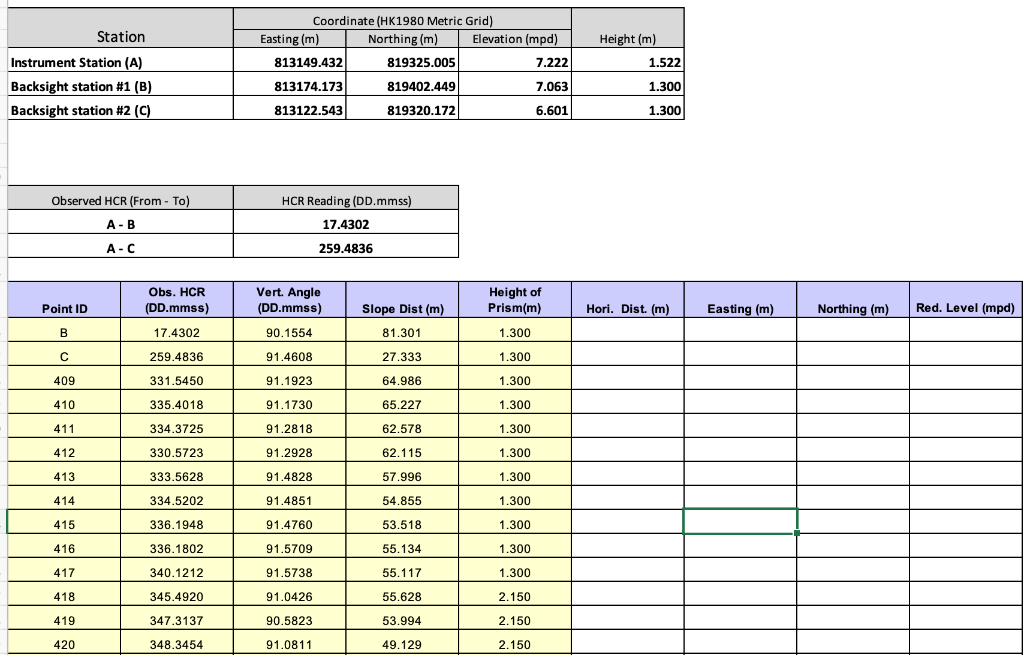This screenshot has width=1024, height=655.
Task: Select Elevation value 6.601
Action: pos(515,110)
